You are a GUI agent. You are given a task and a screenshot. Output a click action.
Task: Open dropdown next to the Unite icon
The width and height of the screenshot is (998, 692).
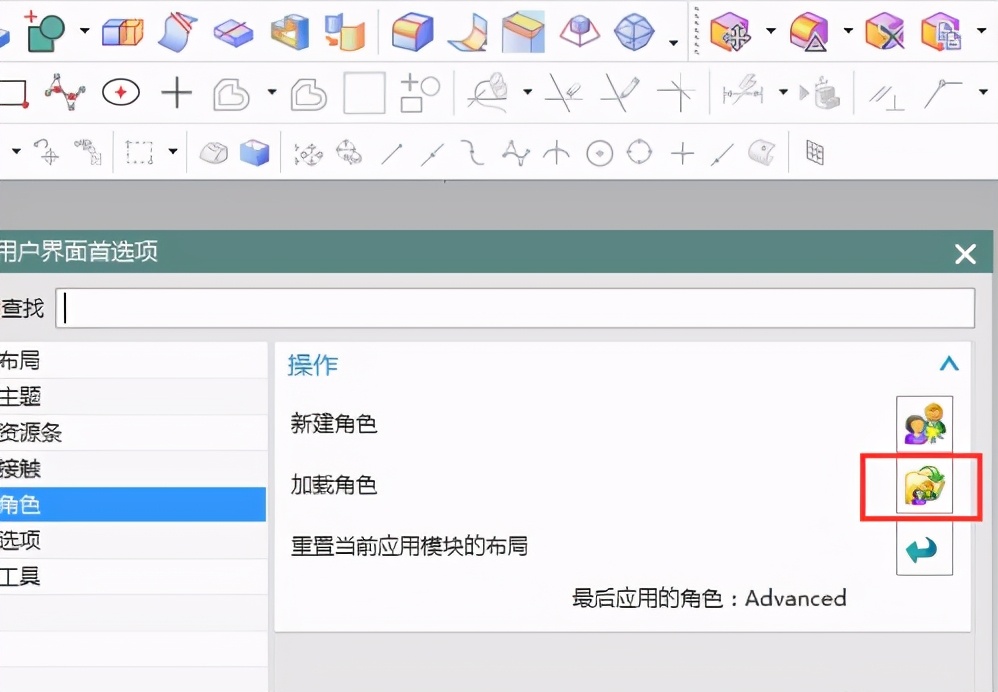click(85, 31)
